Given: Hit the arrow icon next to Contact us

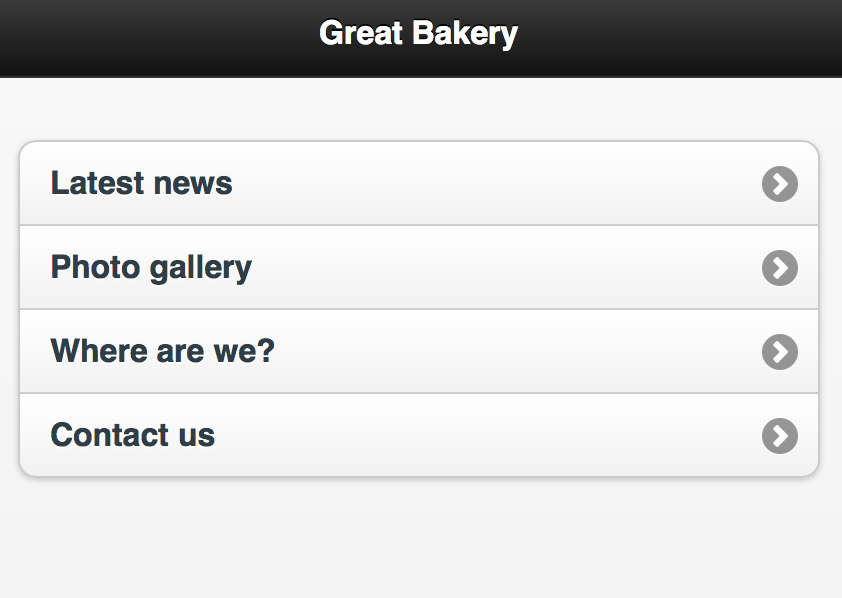Looking at the screenshot, I should click(x=779, y=436).
